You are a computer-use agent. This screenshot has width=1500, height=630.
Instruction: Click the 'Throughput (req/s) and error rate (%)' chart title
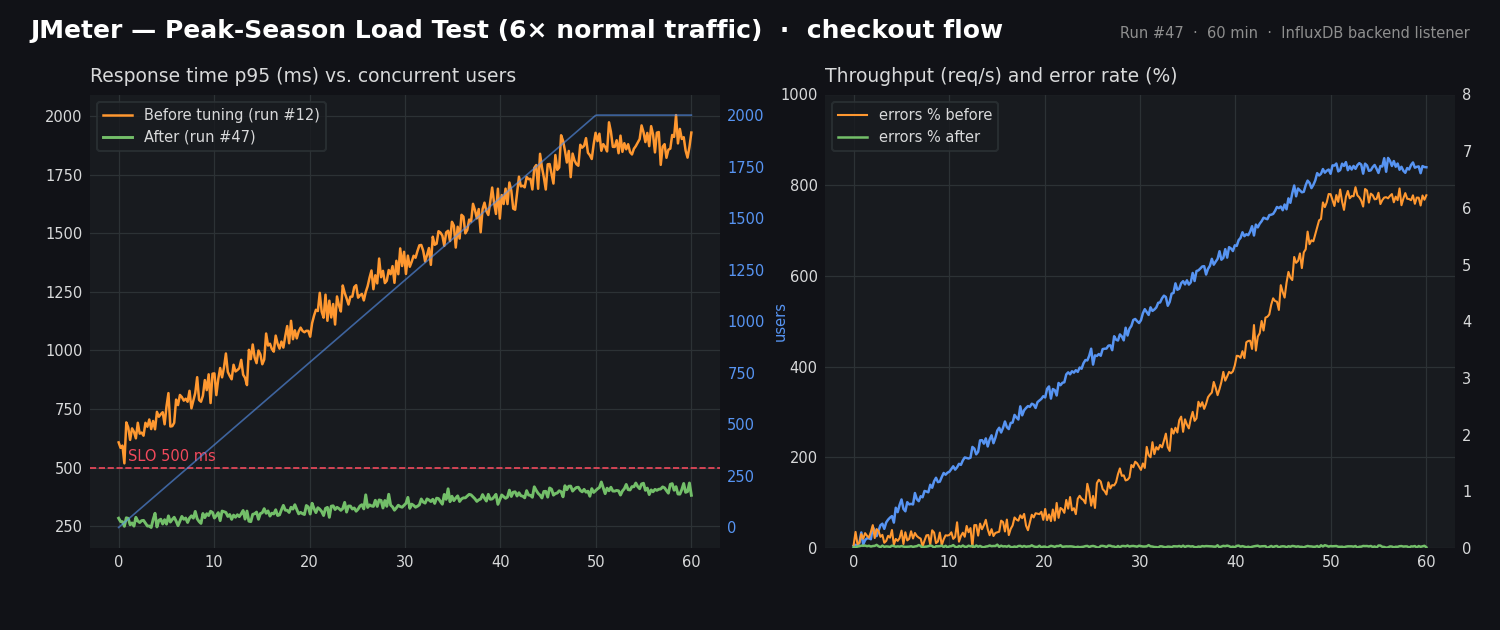coord(1001,76)
